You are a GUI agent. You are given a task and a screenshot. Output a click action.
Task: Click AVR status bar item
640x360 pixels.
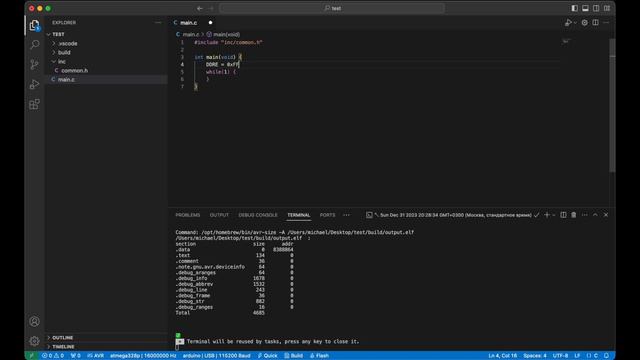tap(96, 356)
